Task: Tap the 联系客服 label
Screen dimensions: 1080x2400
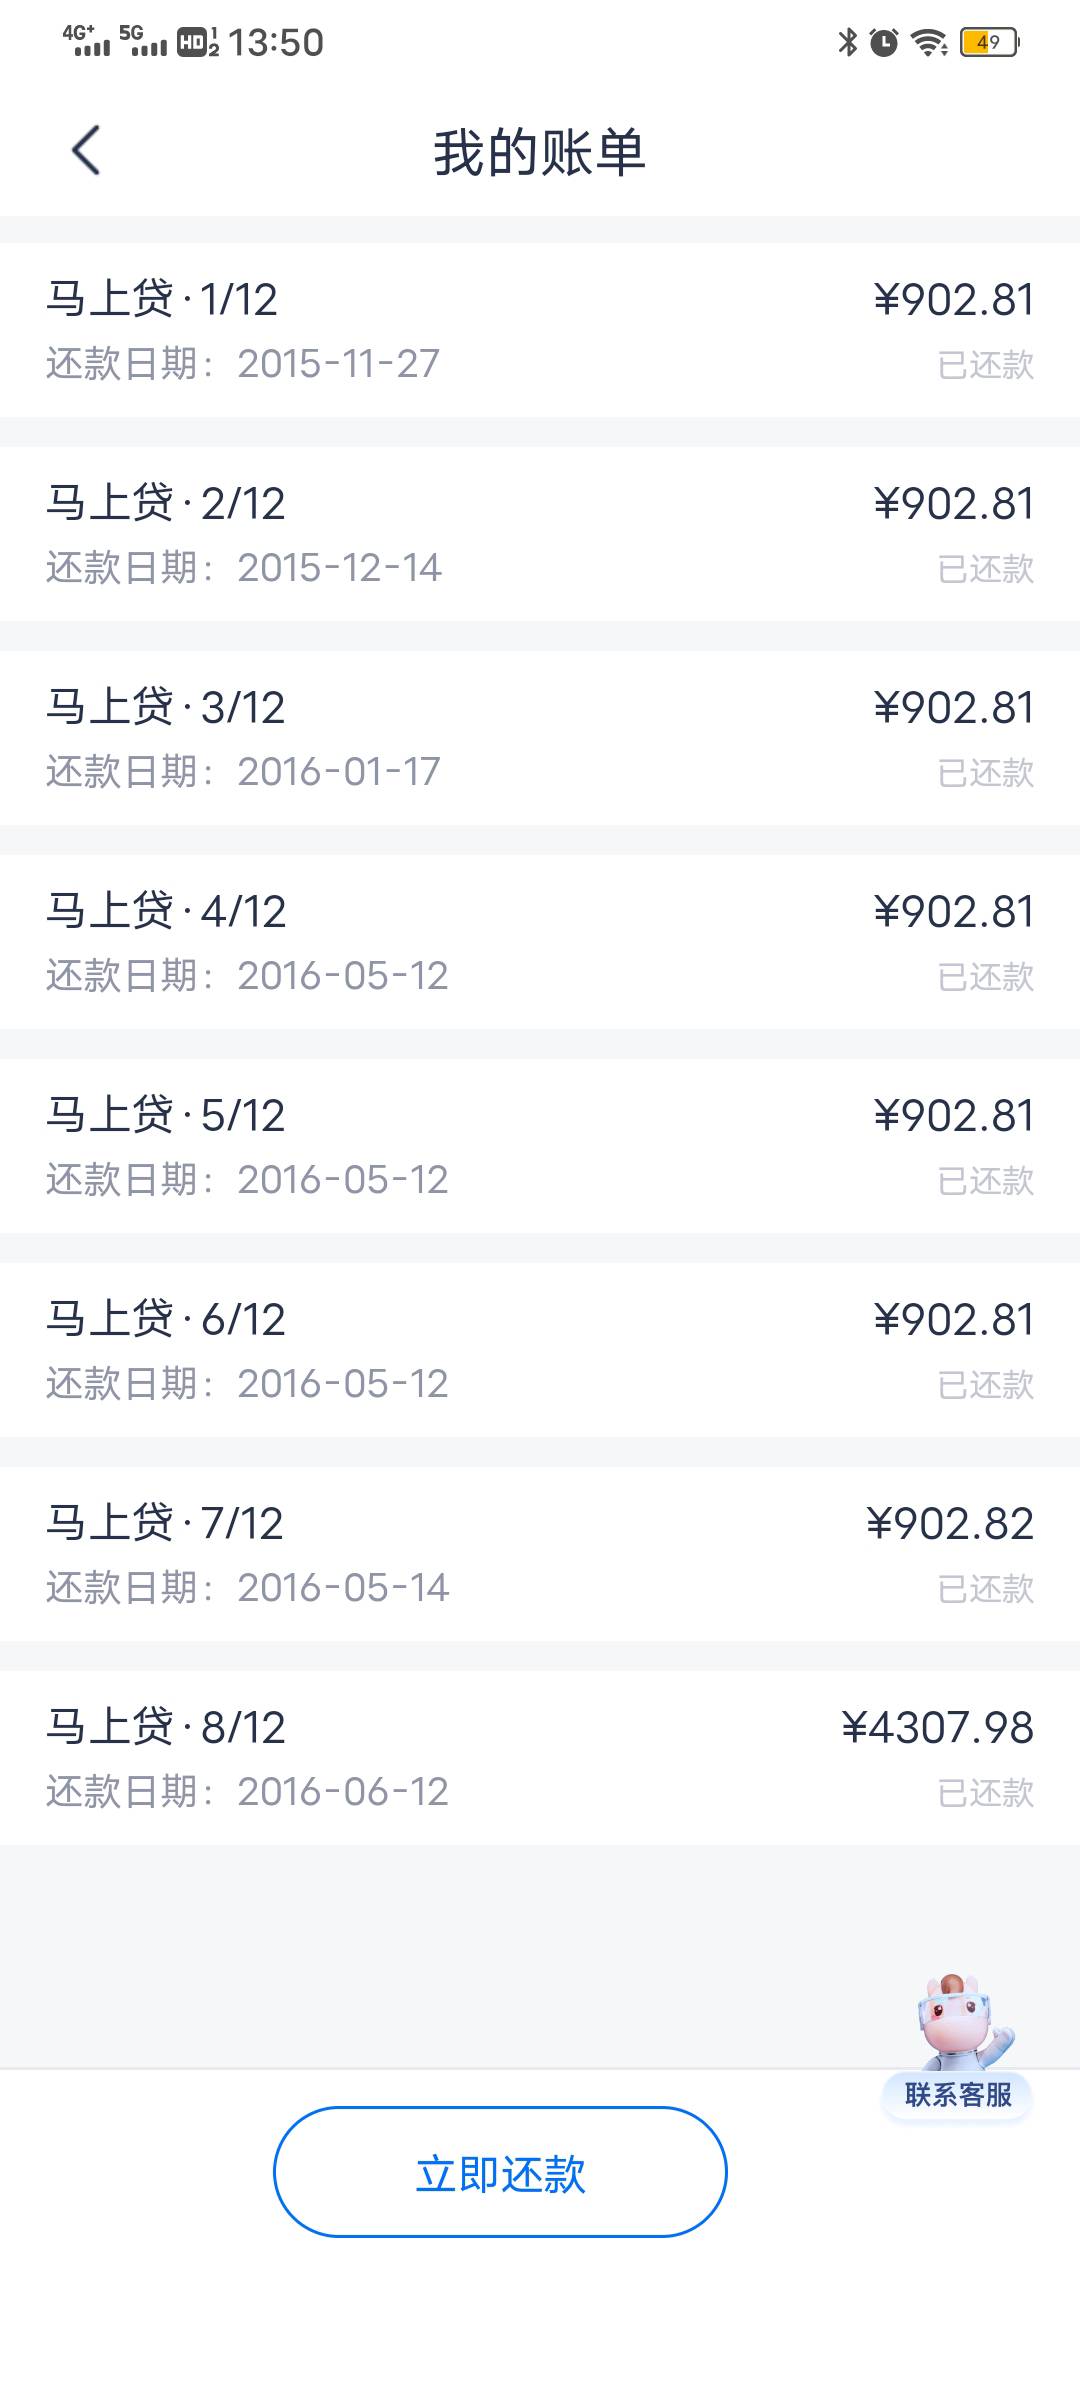Action: point(958,2094)
